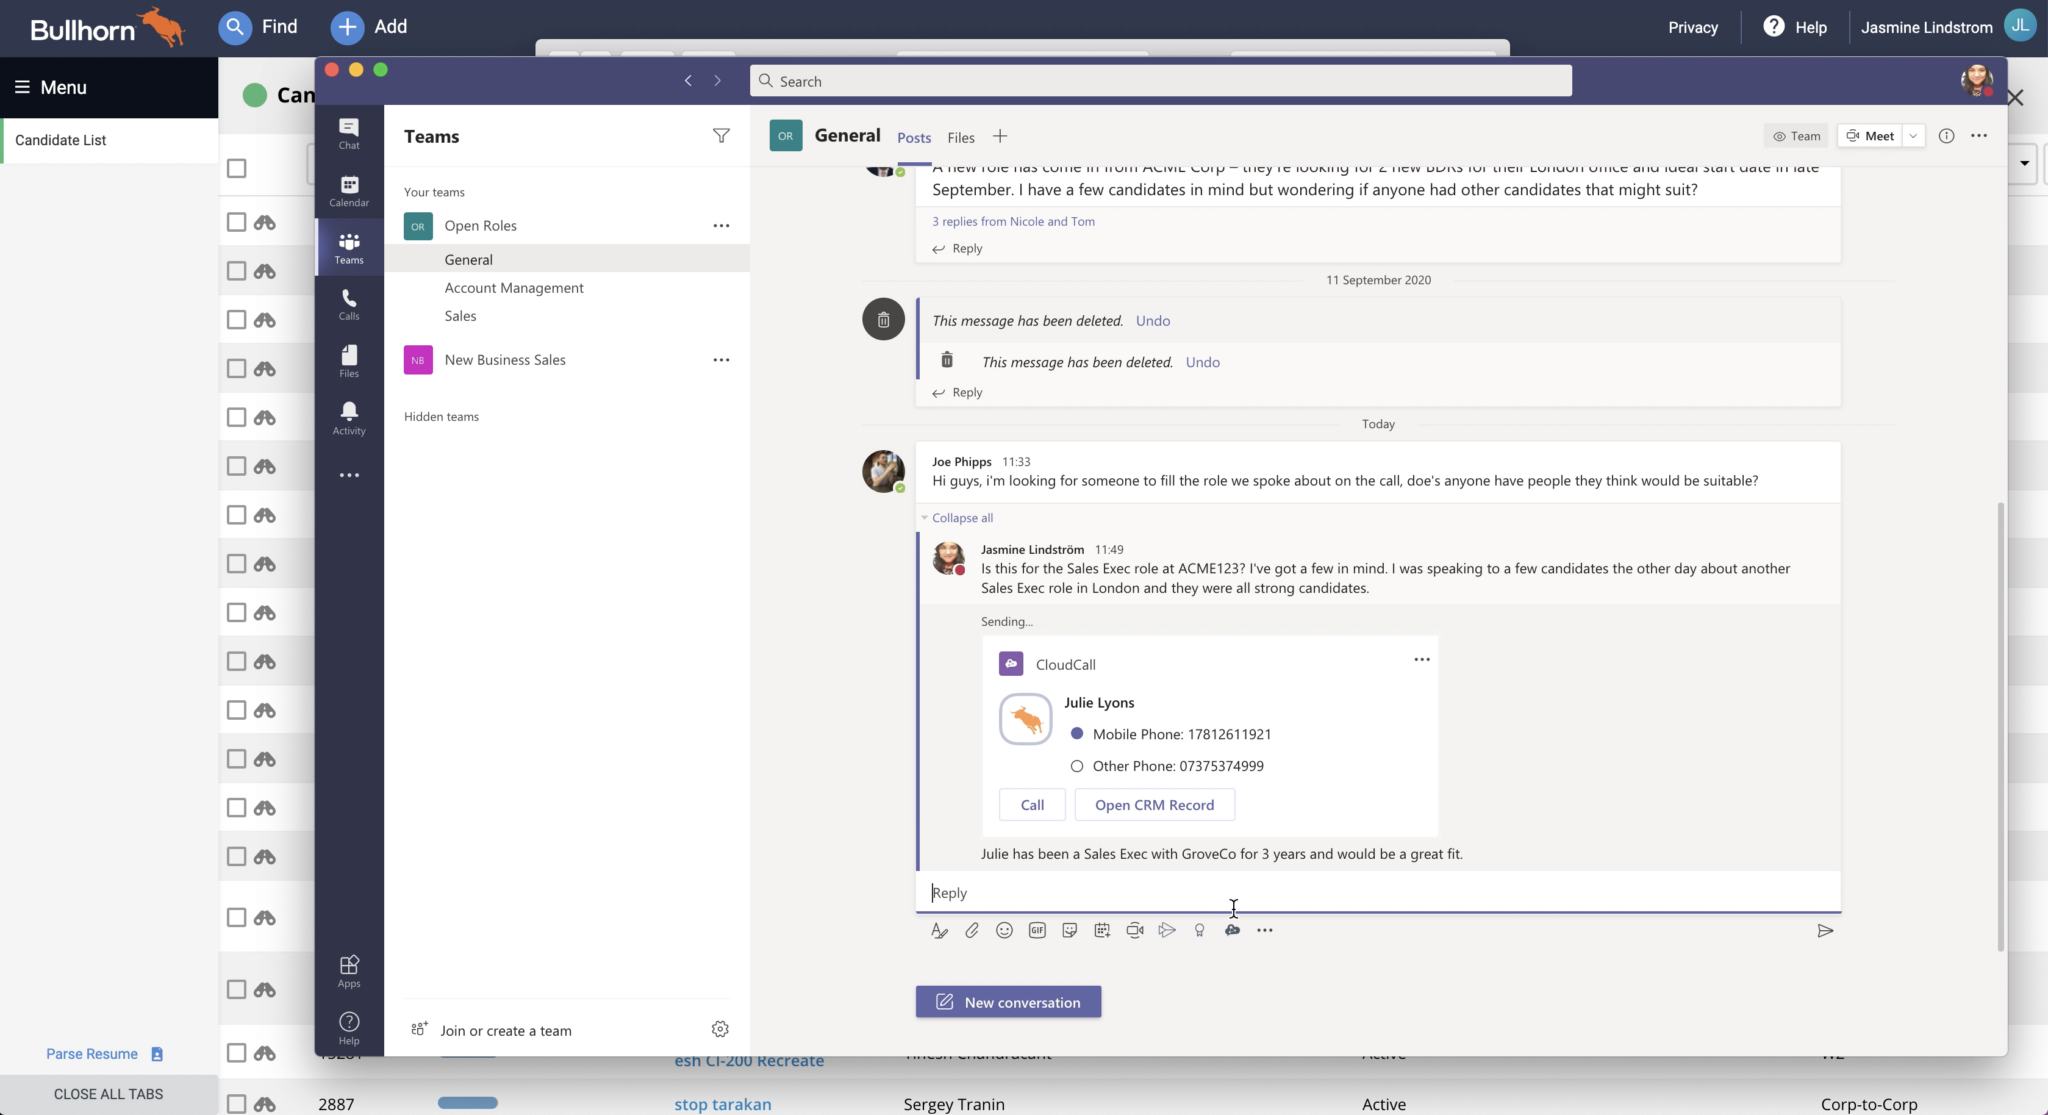Open the Account Management channel
This screenshot has width=2048, height=1115.
513,287
